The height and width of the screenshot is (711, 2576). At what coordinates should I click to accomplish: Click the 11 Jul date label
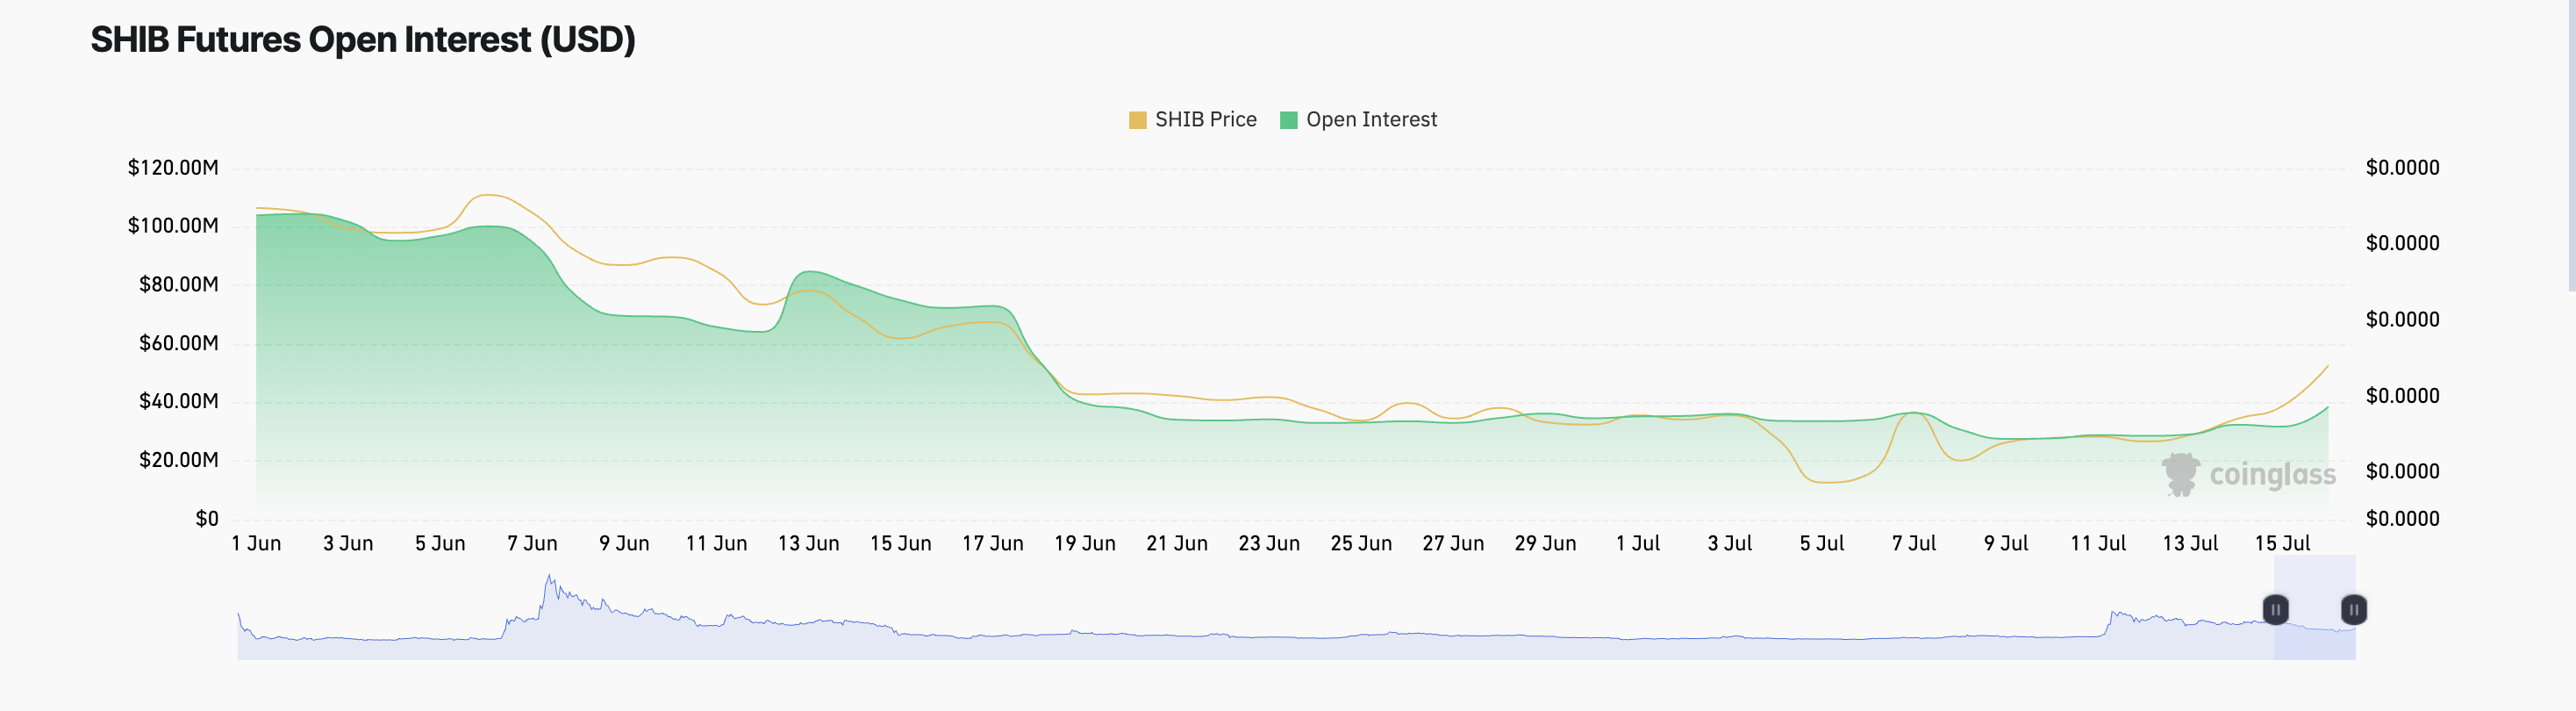click(x=2098, y=544)
